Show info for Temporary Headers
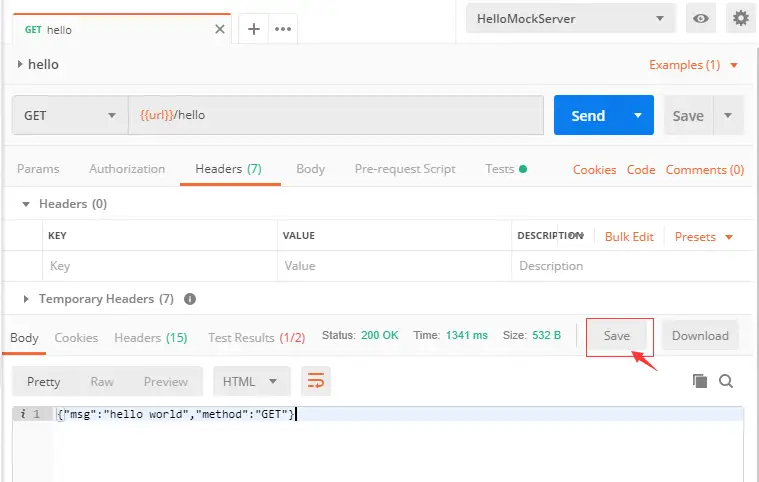Screen dimensions: 759x482 tap(190, 299)
